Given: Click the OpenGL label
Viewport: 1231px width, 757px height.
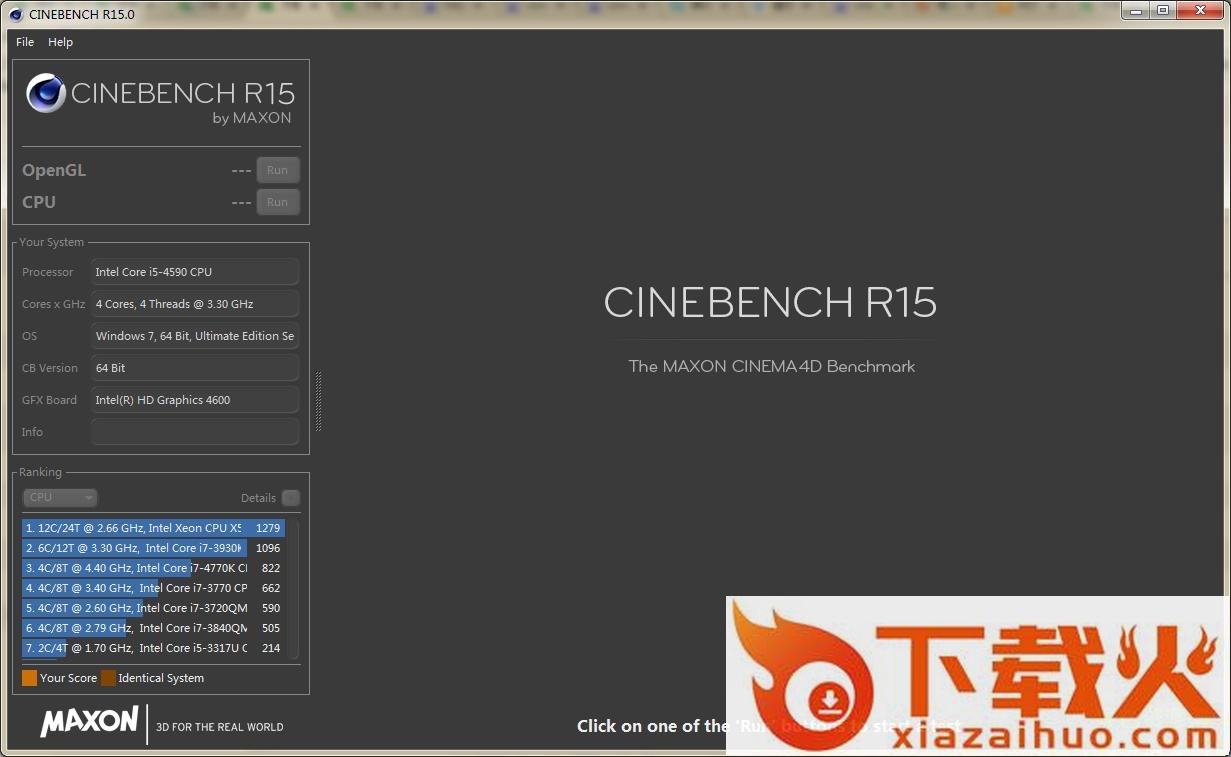Looking at the screenshot, I should coord(54,170).
